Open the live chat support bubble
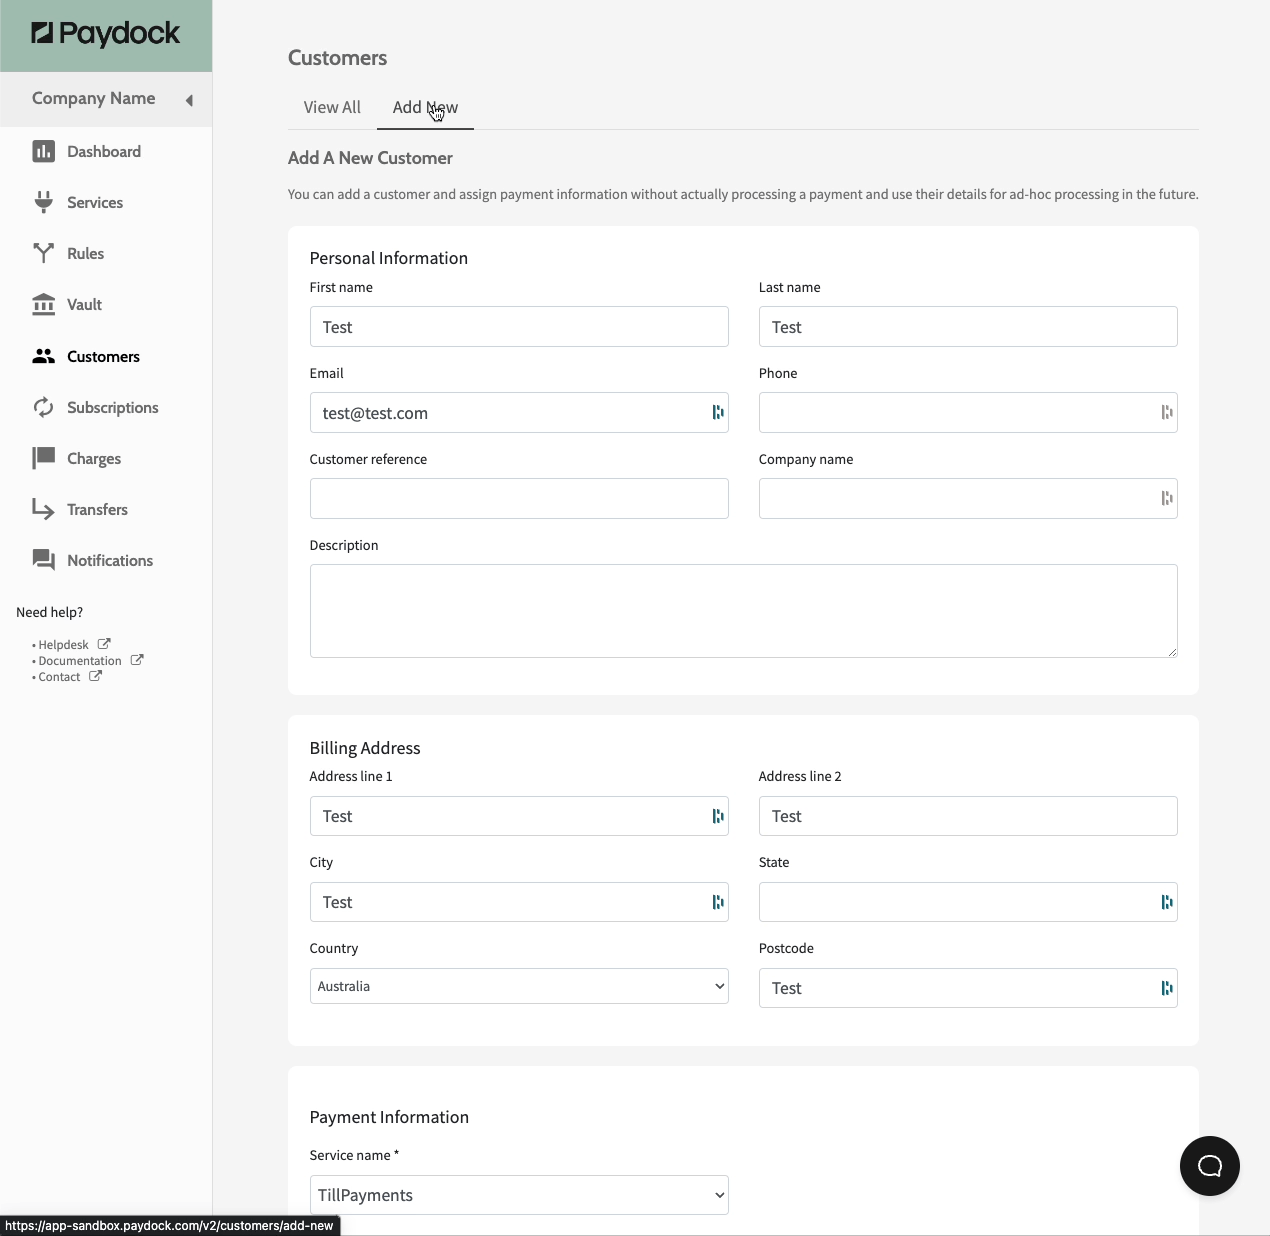 click(1209, 1165)
